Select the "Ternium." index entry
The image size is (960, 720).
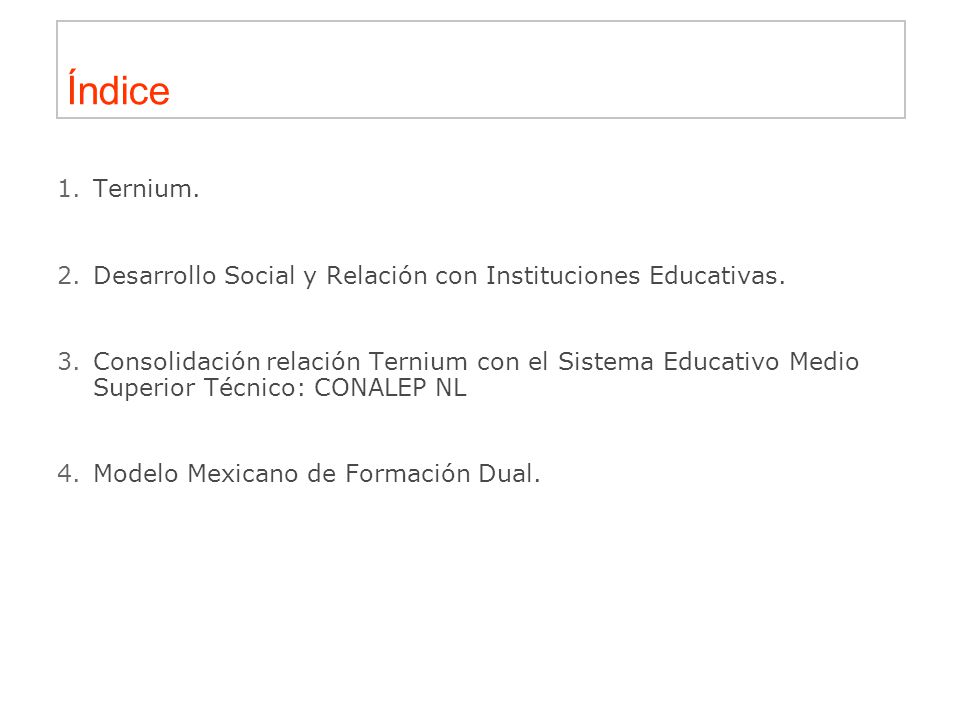point(146,189)
